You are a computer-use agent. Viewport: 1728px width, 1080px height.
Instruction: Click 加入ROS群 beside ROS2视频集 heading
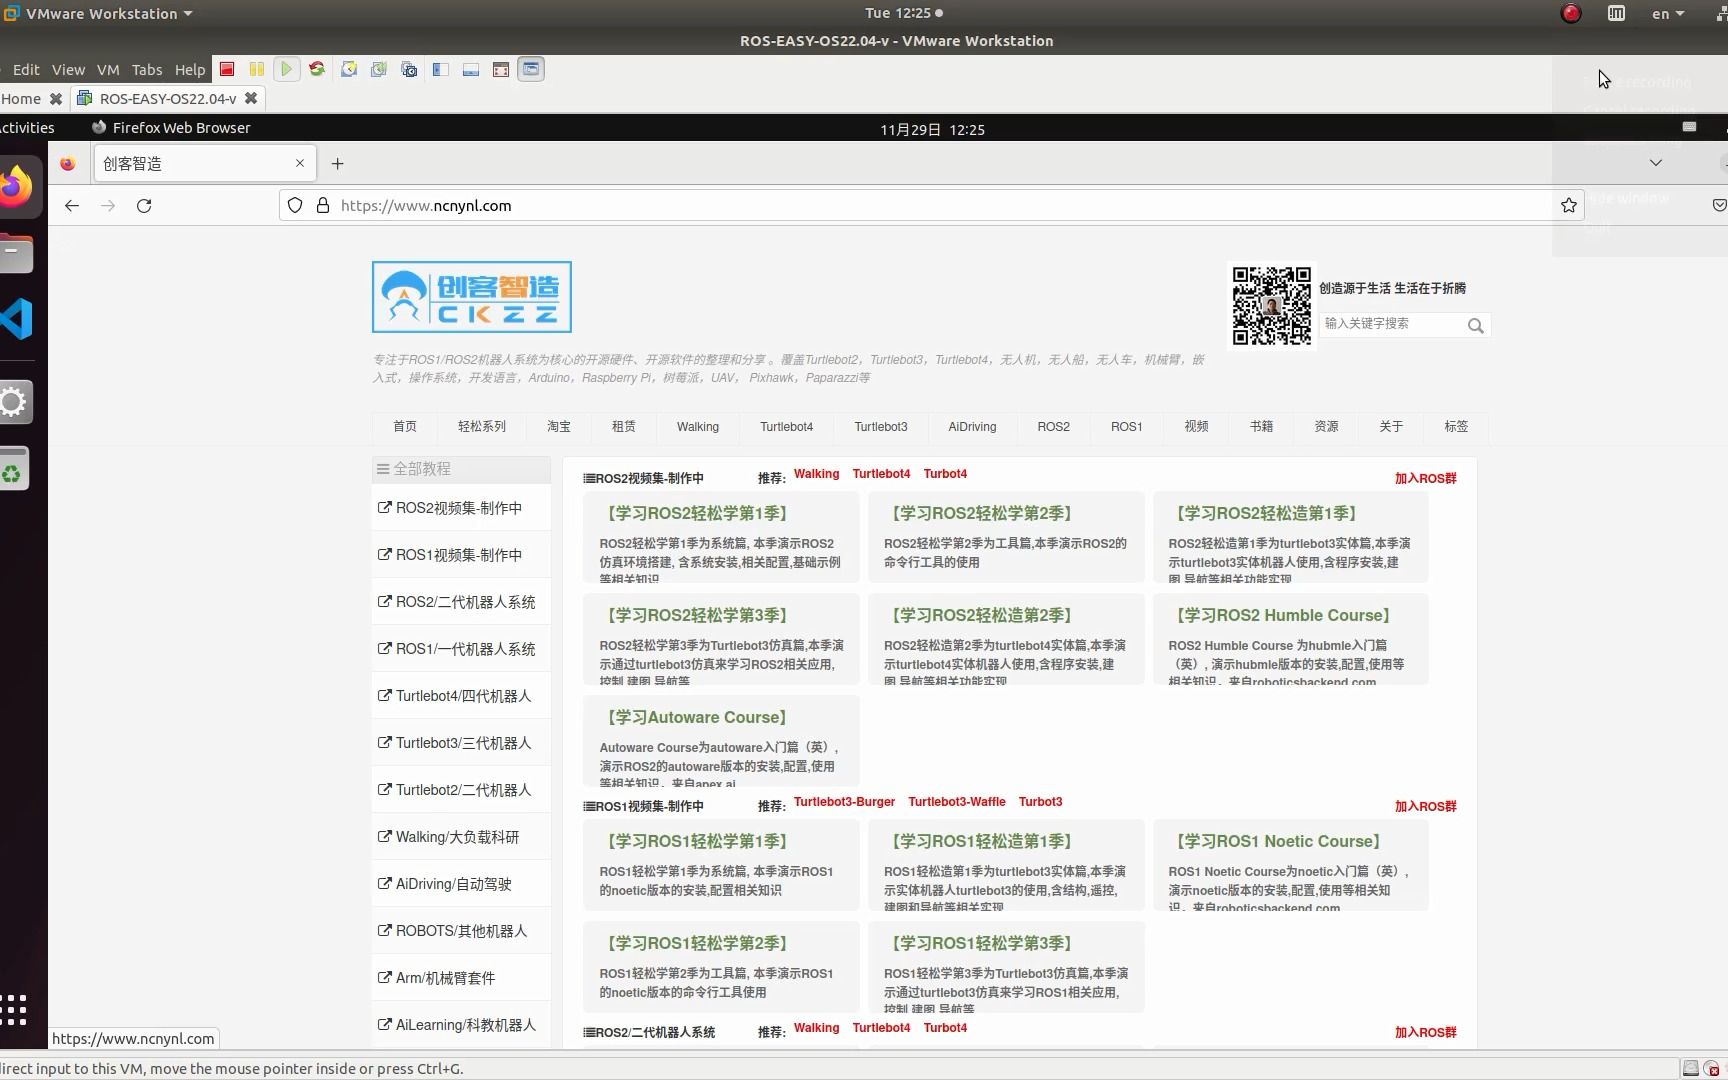click(1425, 478)
